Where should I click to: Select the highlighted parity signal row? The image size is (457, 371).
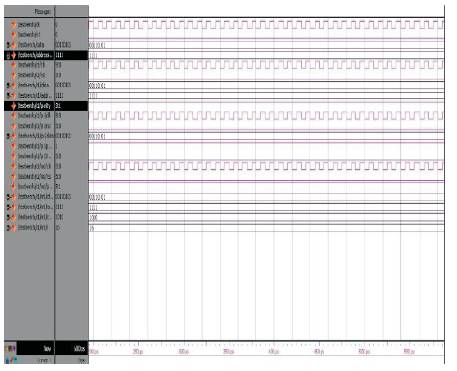click(46, 106)
